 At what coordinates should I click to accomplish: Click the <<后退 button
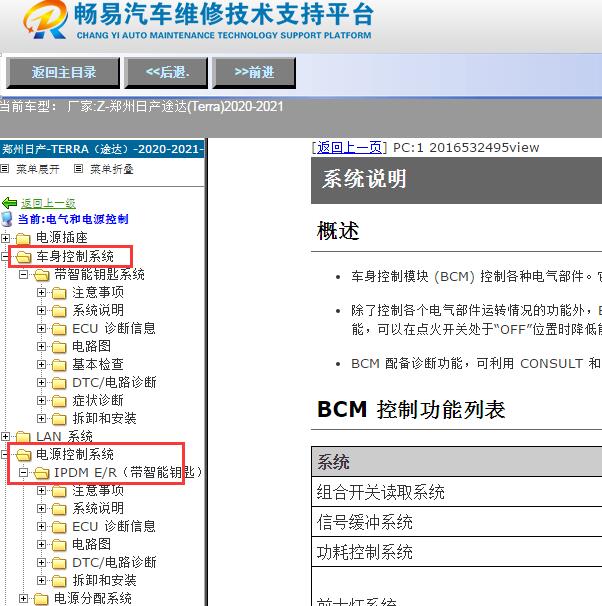166,73
